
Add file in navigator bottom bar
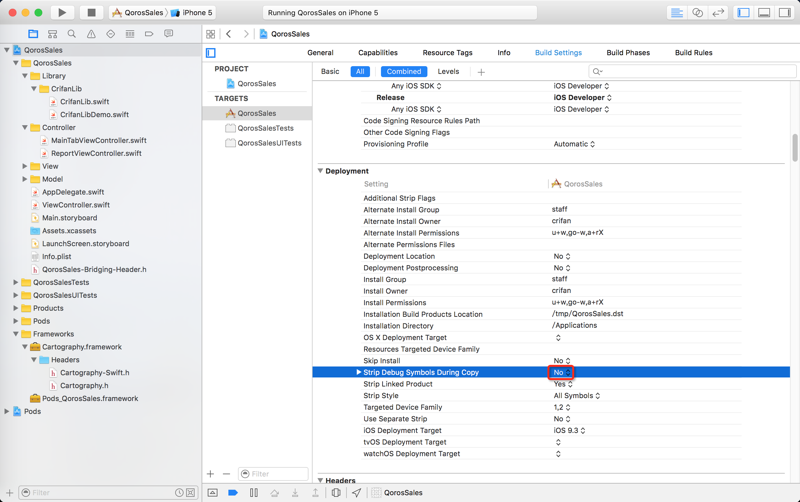(x=9, y=492)
